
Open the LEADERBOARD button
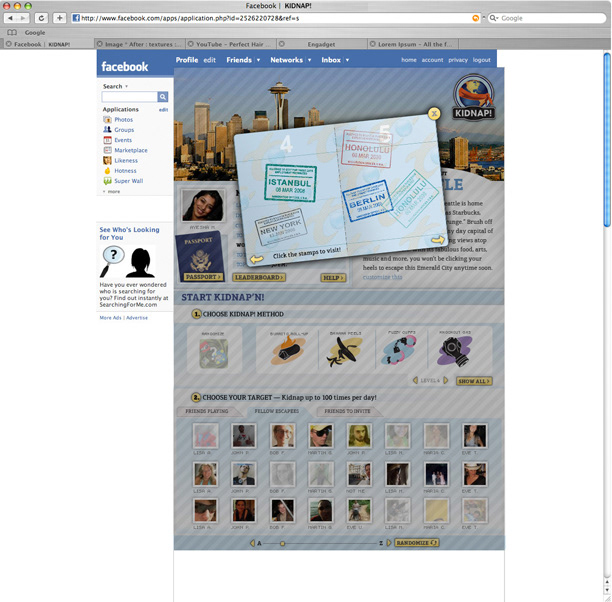(259, 277)
